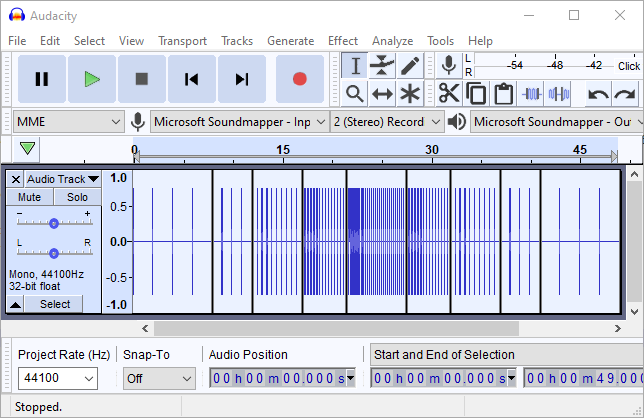Open the View menu
This screenshot has width=644, height=418.
tap(131, 41)
